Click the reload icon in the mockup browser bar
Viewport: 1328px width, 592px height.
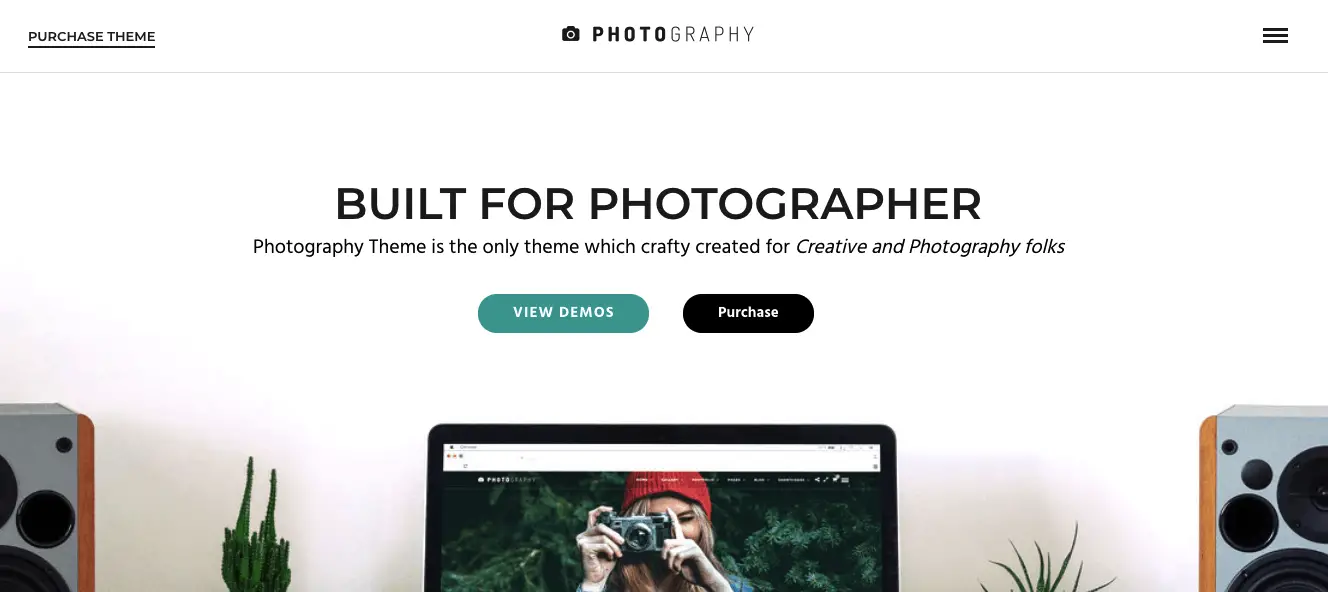465,466
